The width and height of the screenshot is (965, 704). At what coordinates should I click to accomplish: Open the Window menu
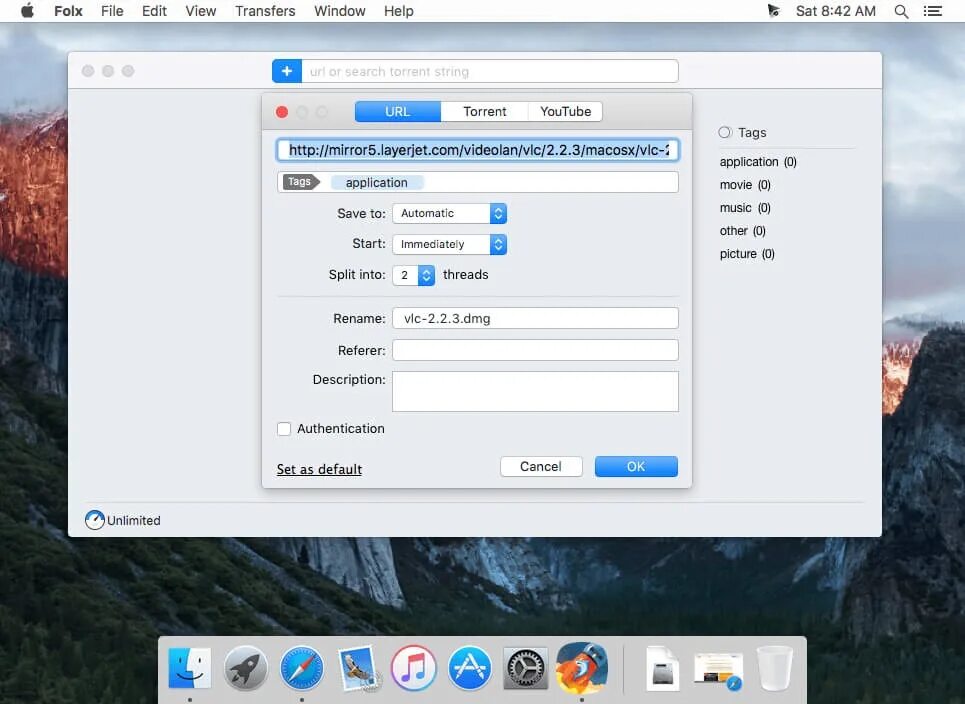pyautogui.click(x=340, y=11)
